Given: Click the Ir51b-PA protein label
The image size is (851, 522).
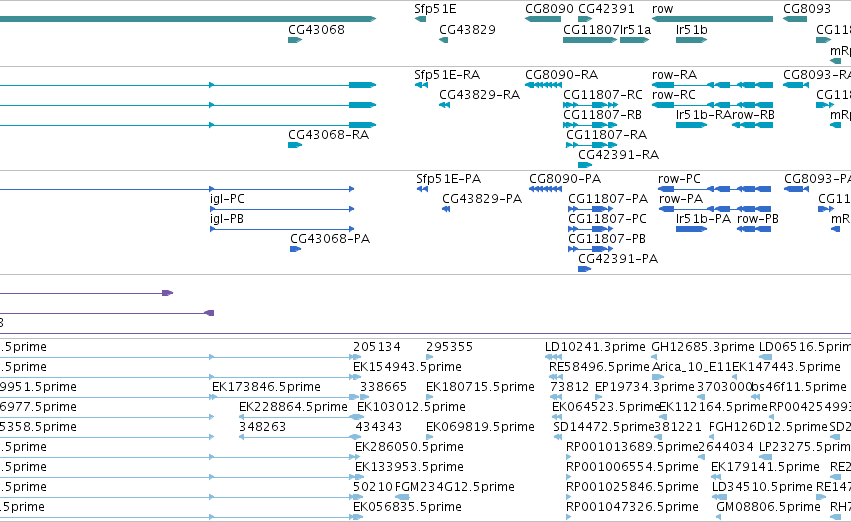Looking at the screenshot, I should 703,219.
